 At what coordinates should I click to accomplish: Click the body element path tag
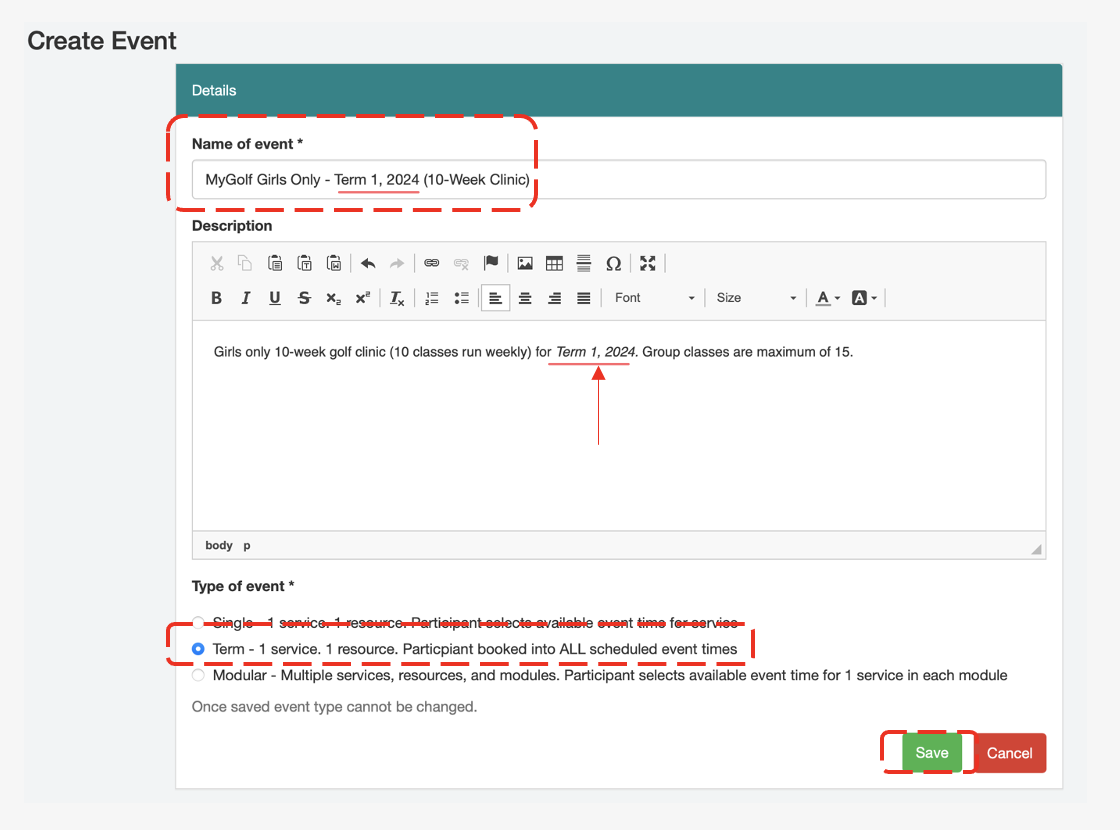219,545
